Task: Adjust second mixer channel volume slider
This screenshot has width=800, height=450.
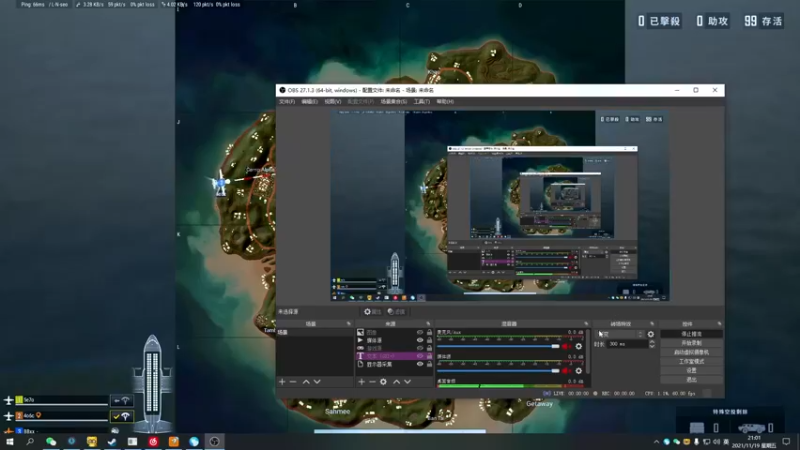Action: point(498,371)
